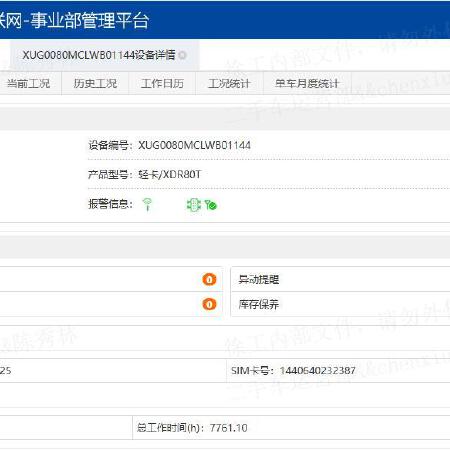Open the 库存保养 row
The height and width of the screenshot is (450, 450).
(340, 304)
